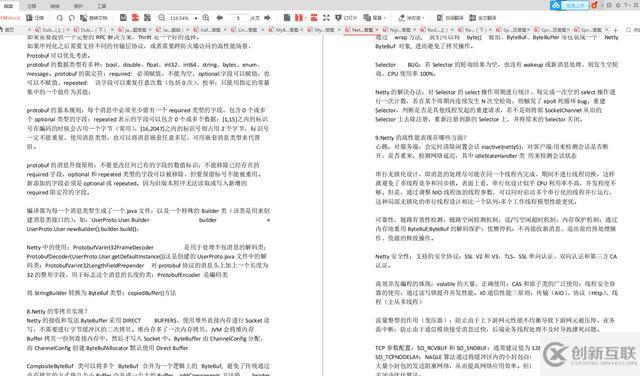The image size is (640, 376).
Task: Open the 注释 annotate tool in toolbar
Action: (35, 18)
